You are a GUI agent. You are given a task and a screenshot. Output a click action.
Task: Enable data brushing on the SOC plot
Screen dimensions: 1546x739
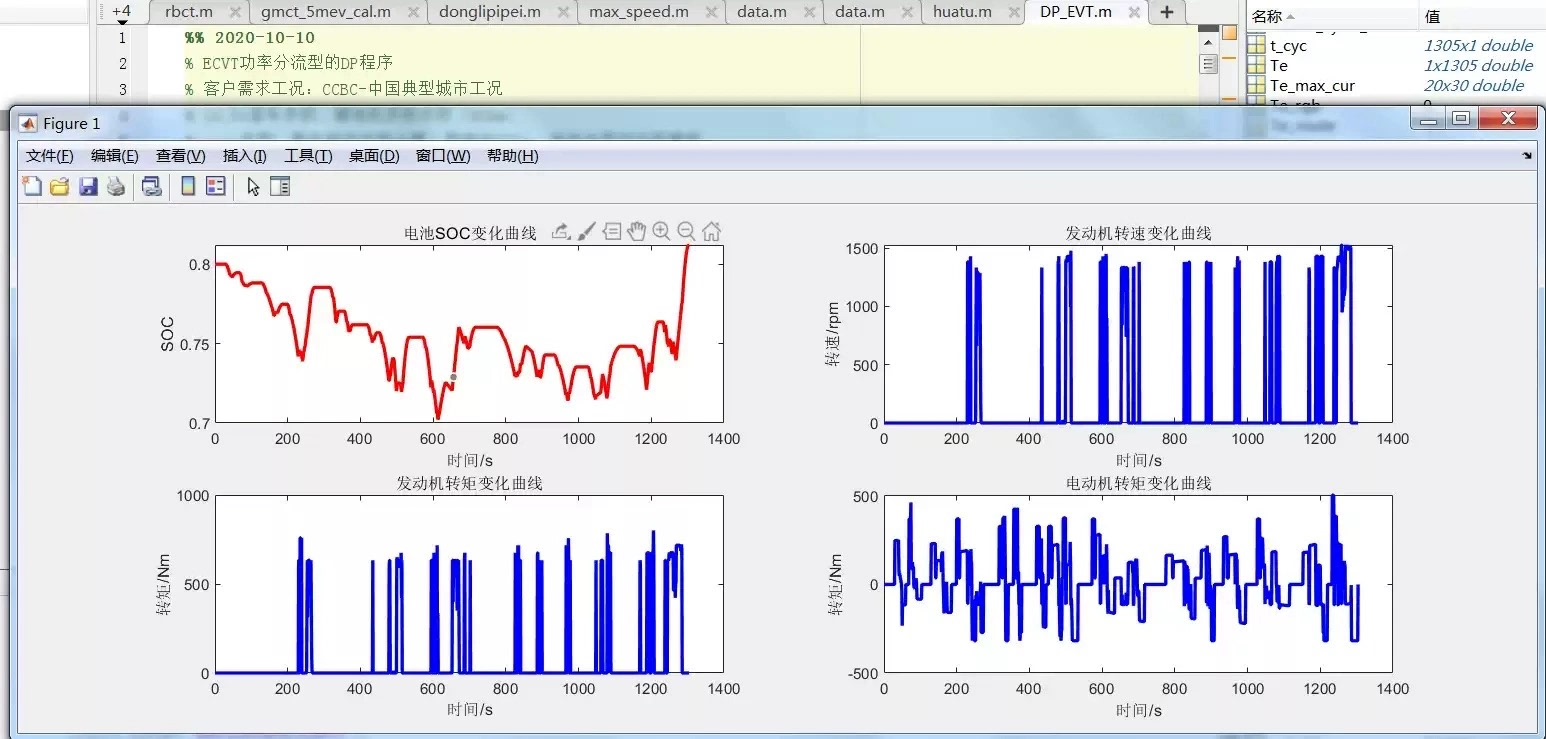pos(587,231)
